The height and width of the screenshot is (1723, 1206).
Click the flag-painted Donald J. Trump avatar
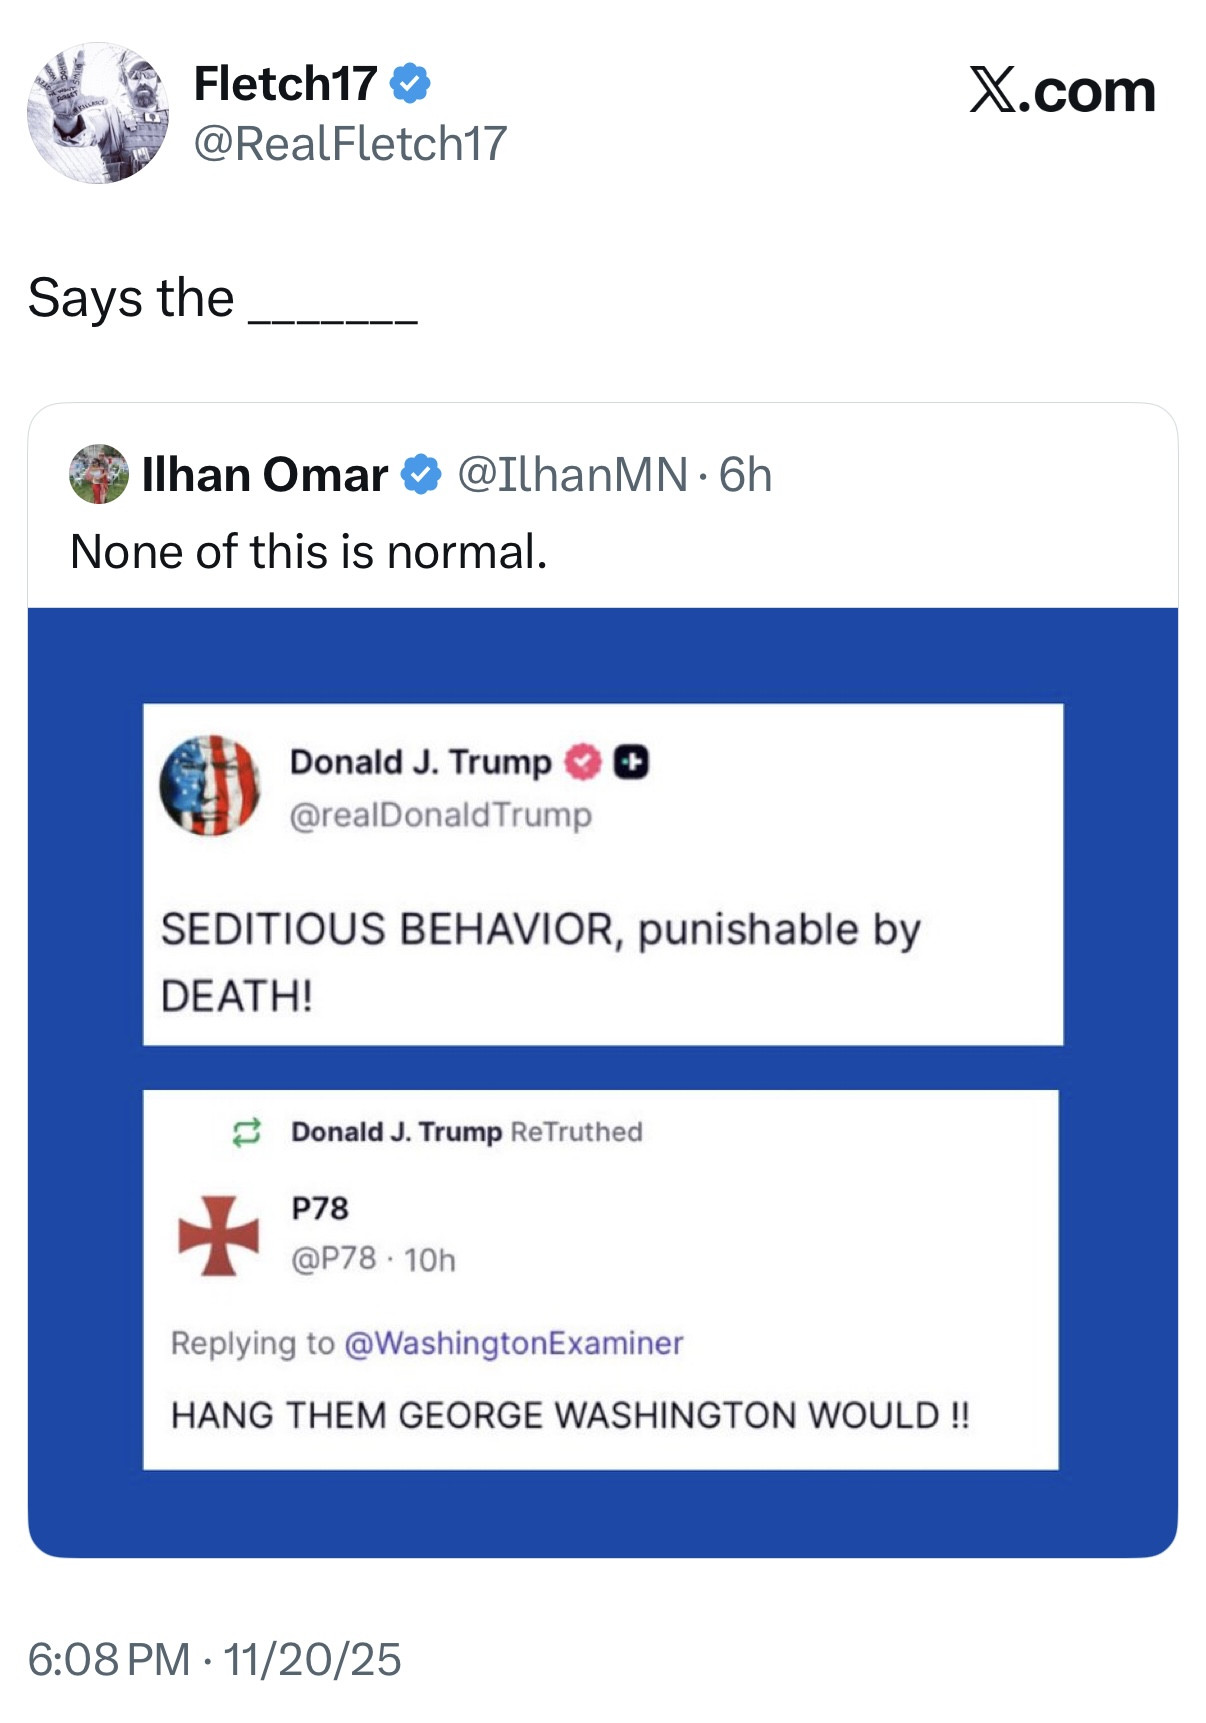tap(210, 785)
